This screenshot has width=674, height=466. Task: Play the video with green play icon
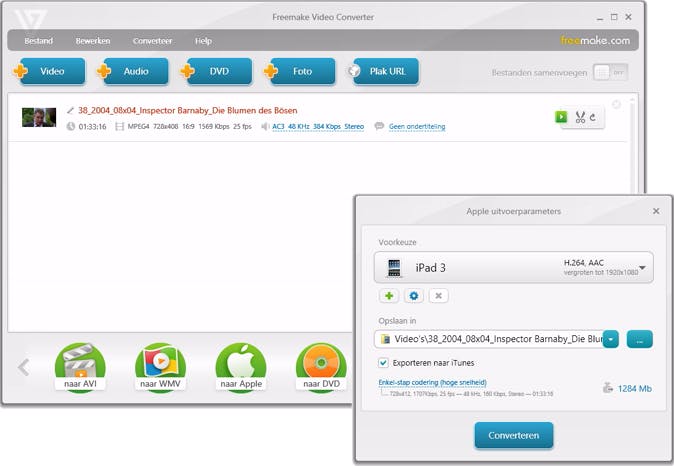coord(561,116)
